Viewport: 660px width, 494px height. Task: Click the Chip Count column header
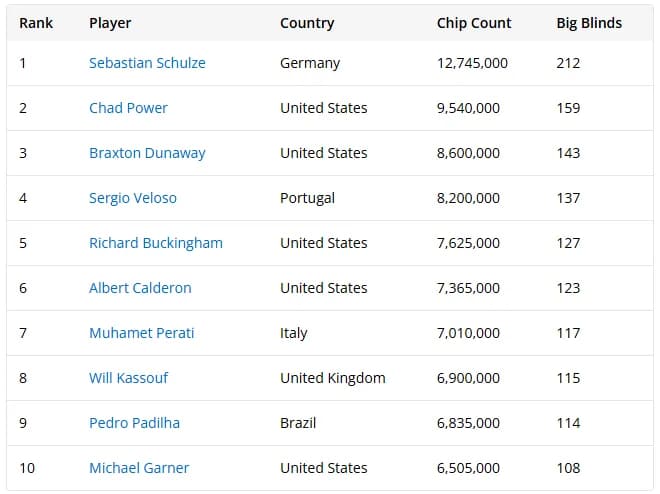coord(474,23)
